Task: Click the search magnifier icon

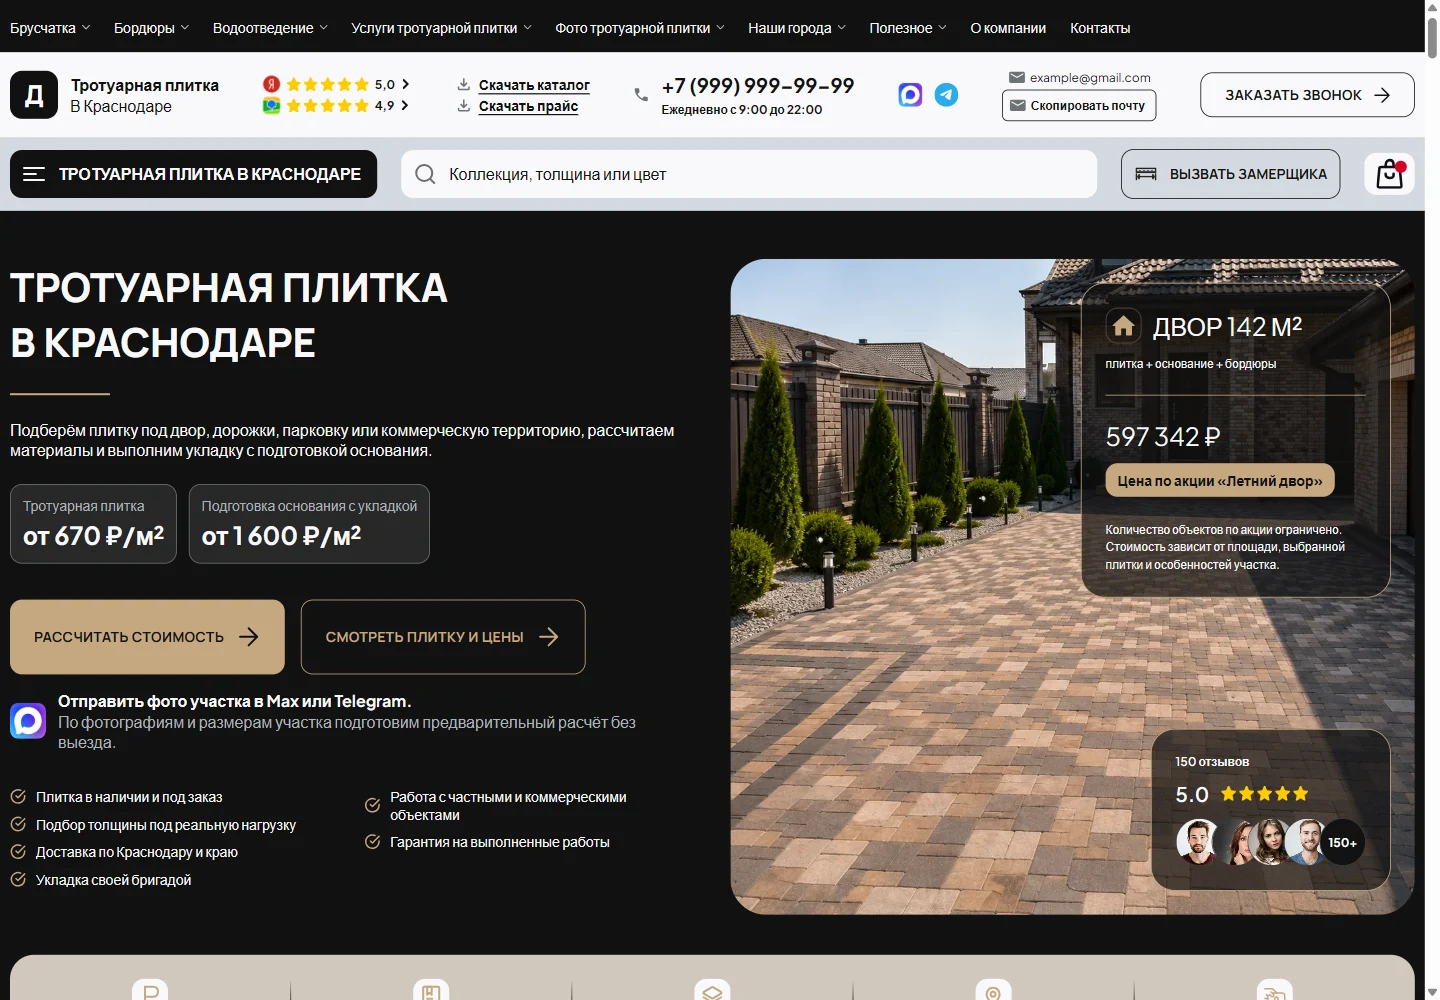Action: [x=425, y=174]
